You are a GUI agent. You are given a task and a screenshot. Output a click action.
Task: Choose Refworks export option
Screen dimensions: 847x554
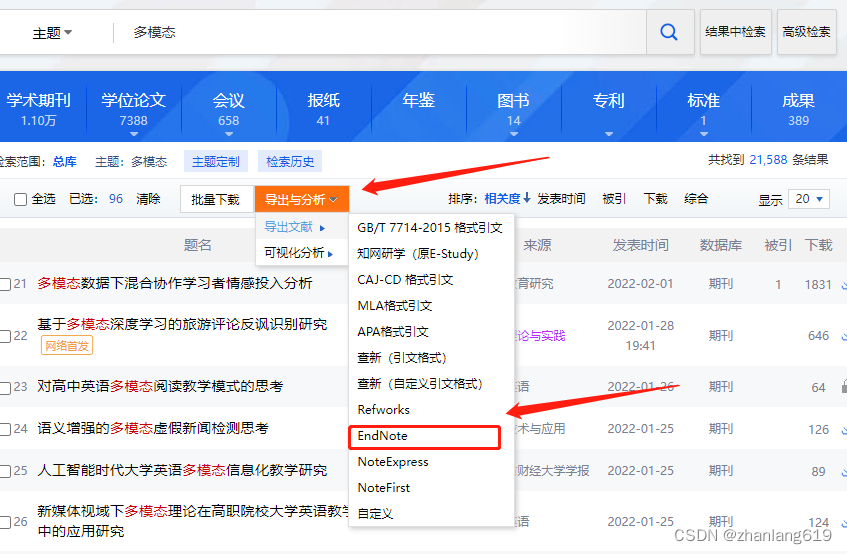(x=384, y=410)
